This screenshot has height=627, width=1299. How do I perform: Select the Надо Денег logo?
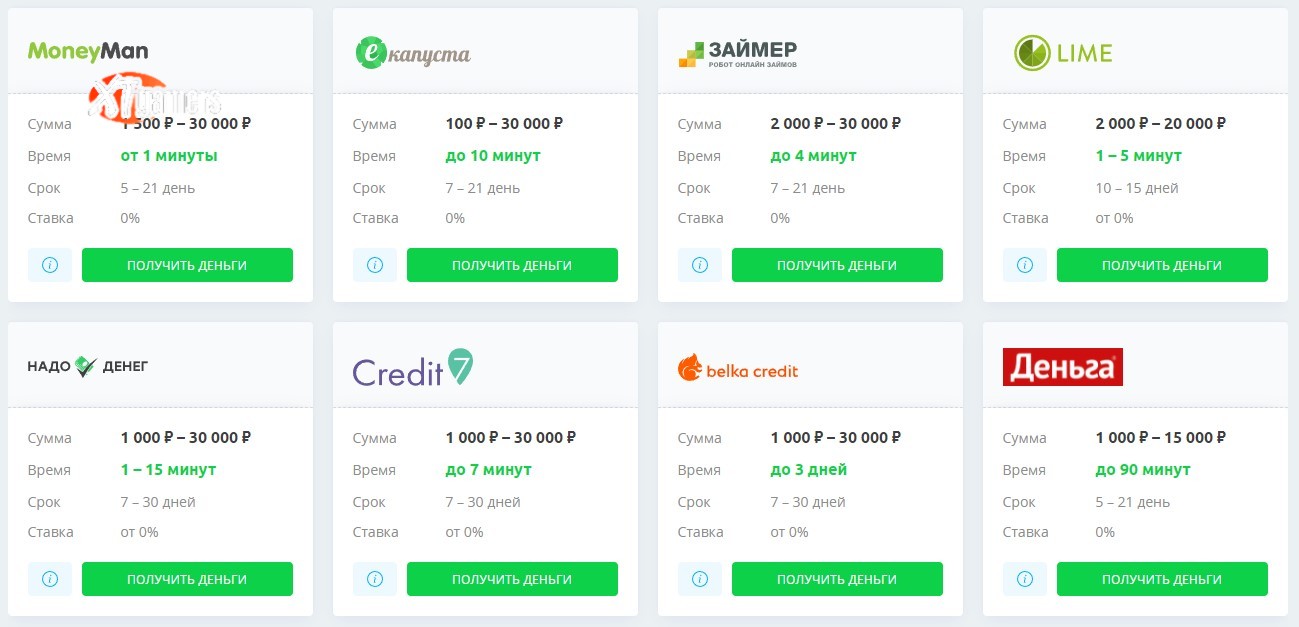[x=88, y=366]
